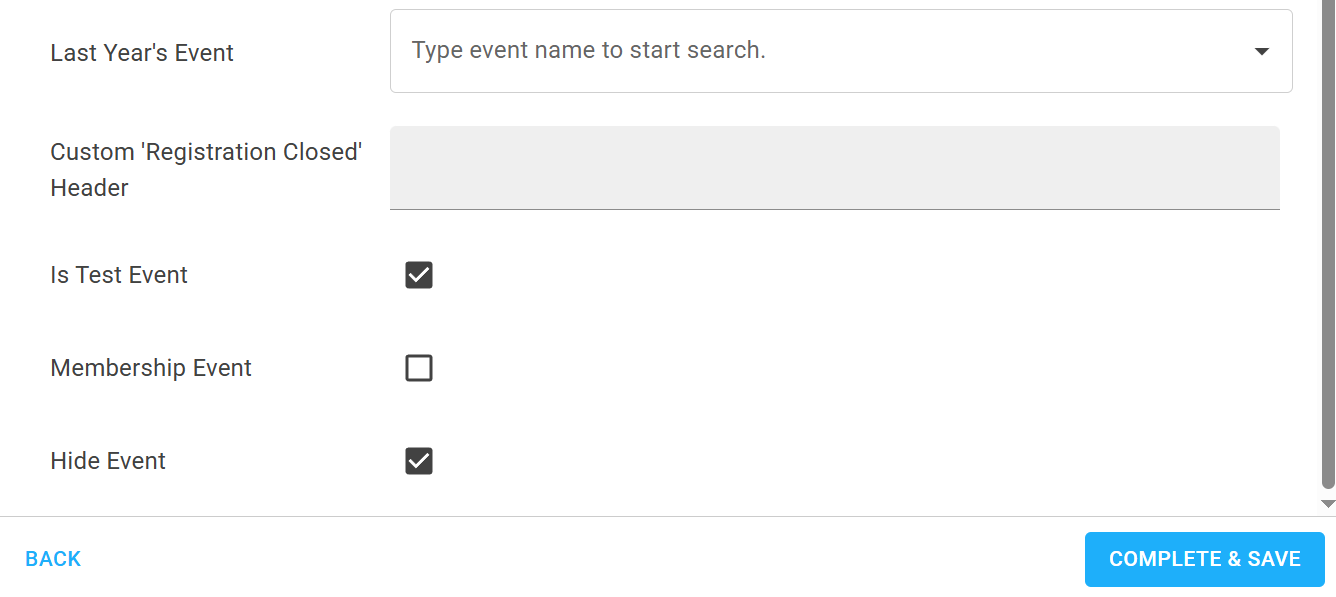Click the Is Test Event label text
The height and width of the screenshot is (597, 1336).
[118, 274]
